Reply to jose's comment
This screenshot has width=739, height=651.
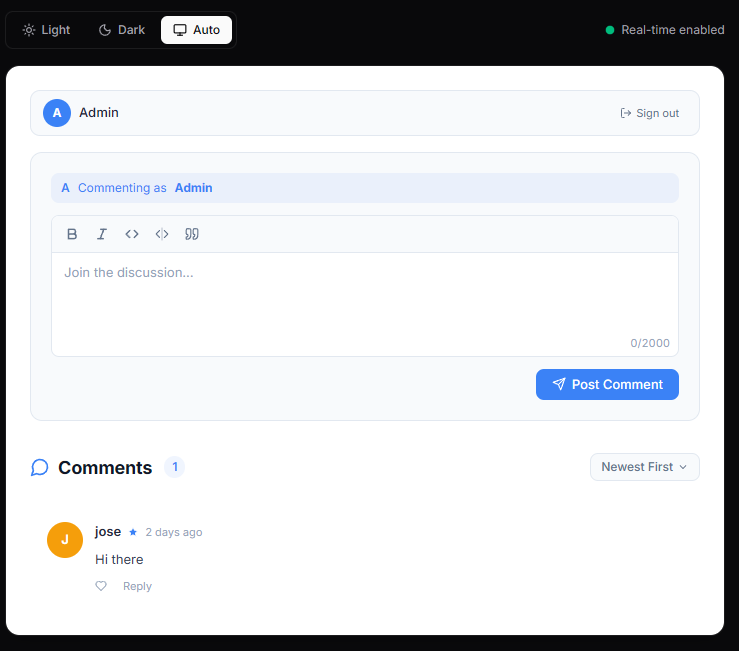tap(137, 586)
